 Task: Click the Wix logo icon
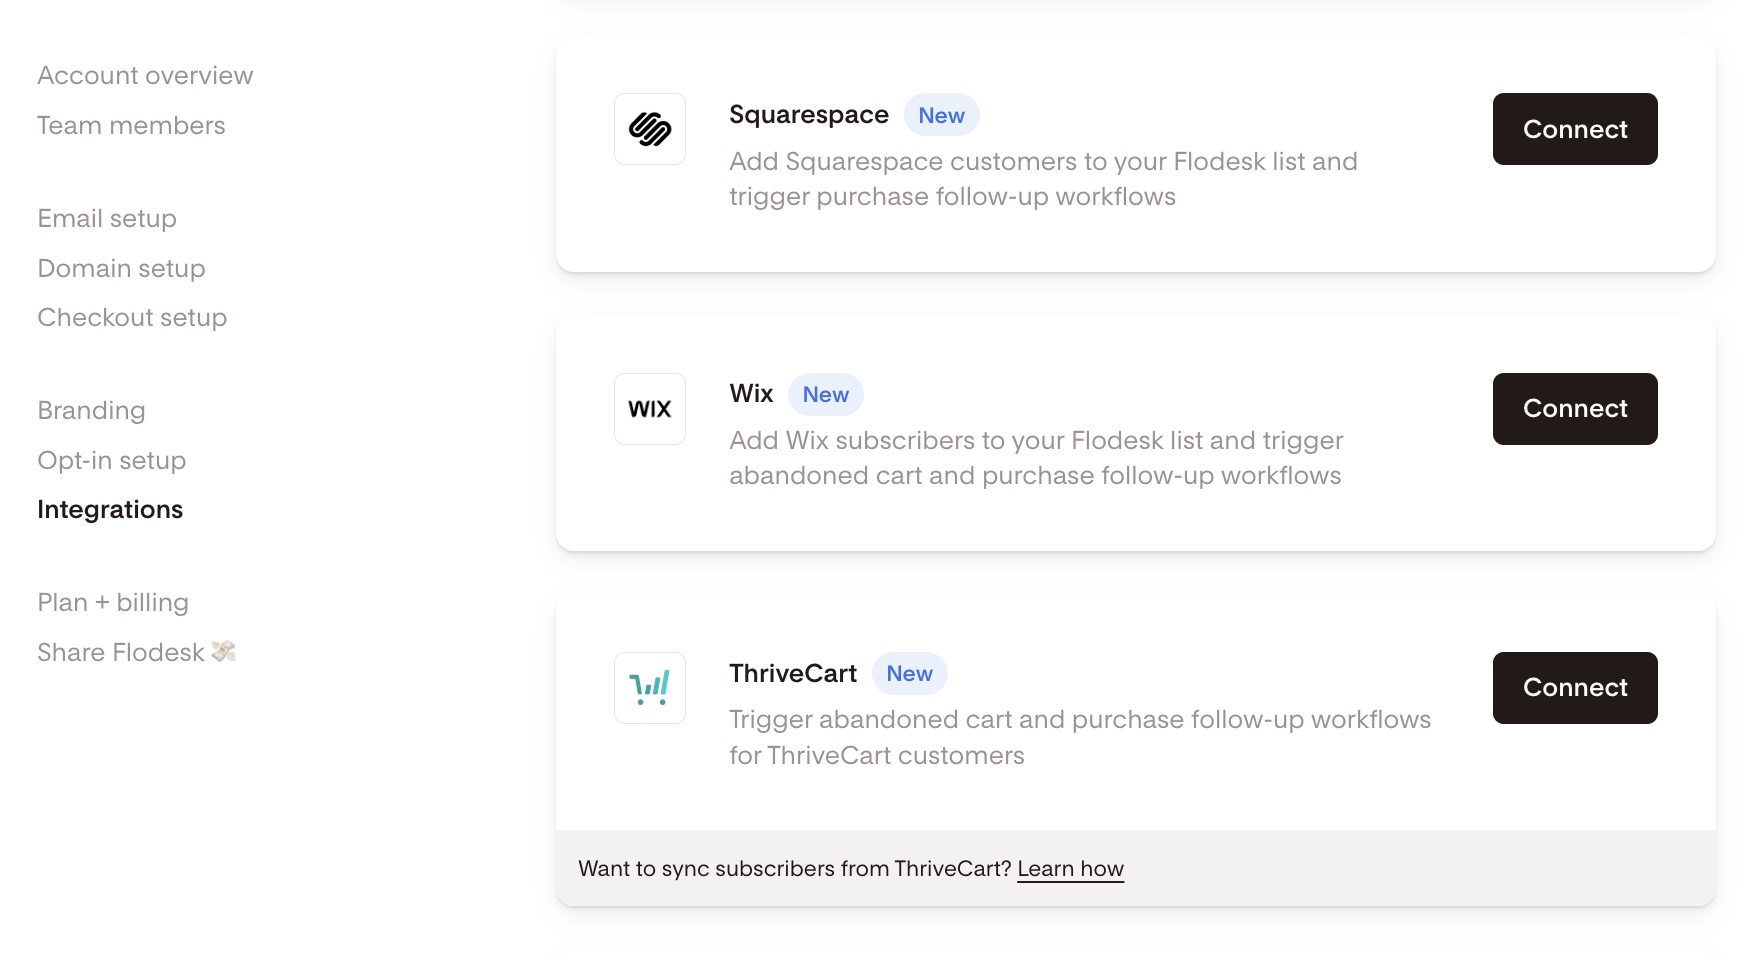[650, 409]
